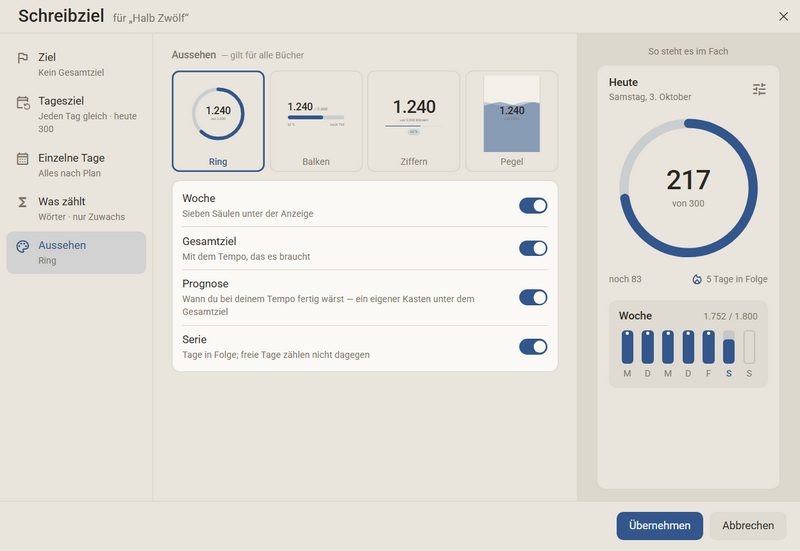
Task: Close the Schreibziel dialog with the X
Action: (783, 16)
